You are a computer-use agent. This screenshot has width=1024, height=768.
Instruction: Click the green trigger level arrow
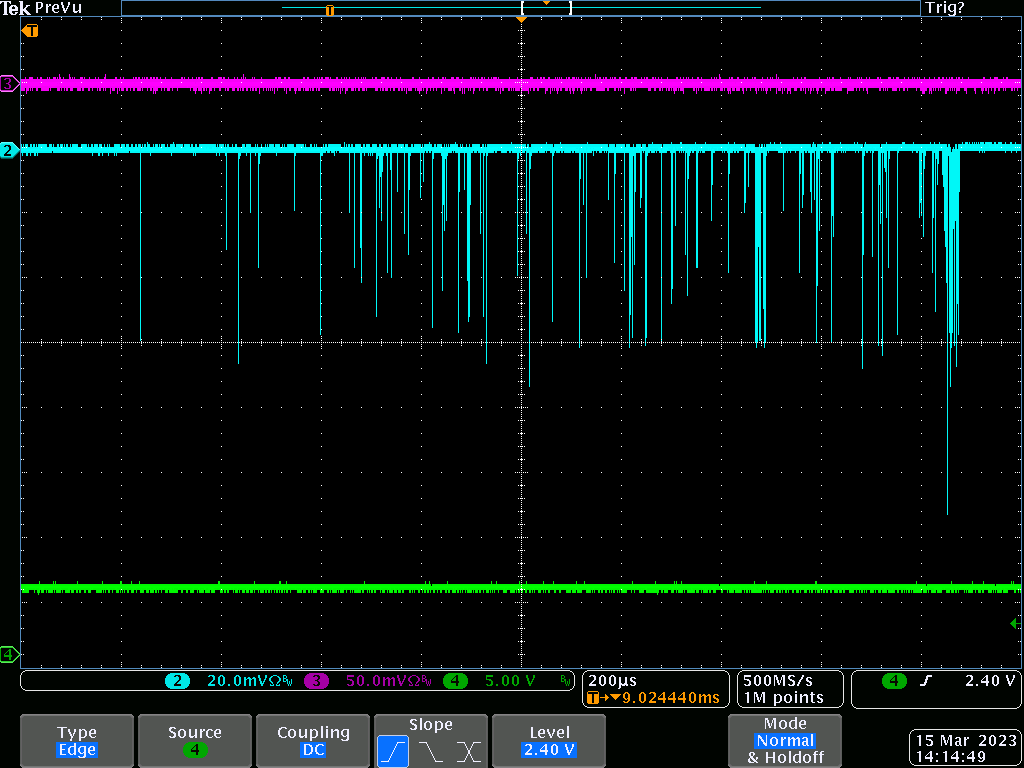point(1016,623)
